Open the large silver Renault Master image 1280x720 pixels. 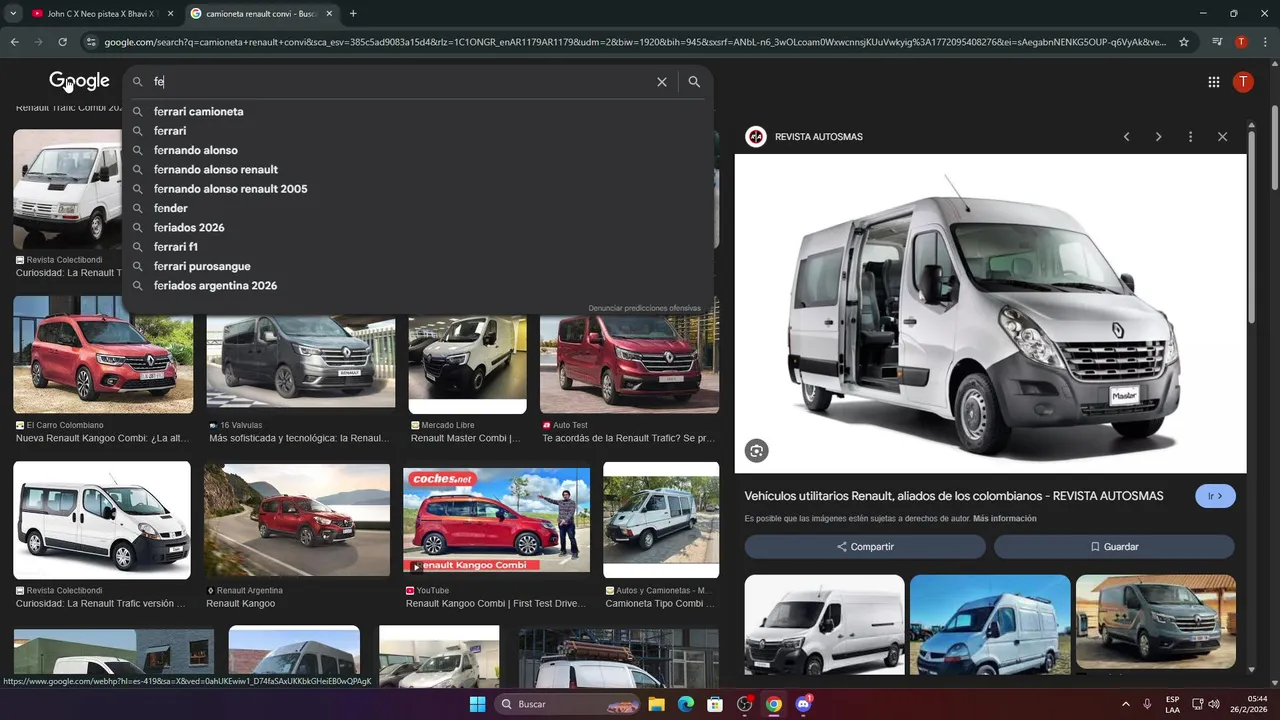(991, 313)
